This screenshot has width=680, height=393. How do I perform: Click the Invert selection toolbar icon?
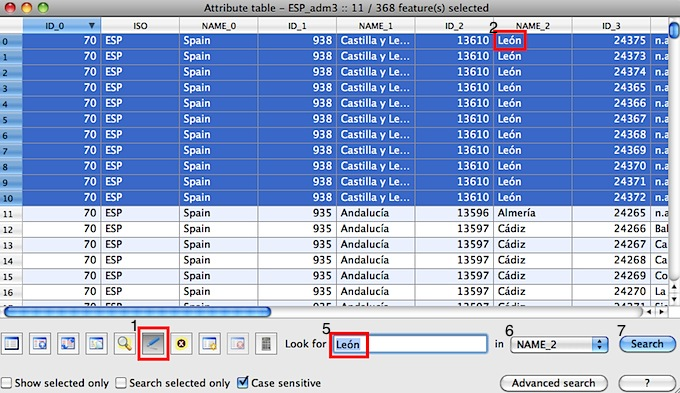[x=68, y=344]
